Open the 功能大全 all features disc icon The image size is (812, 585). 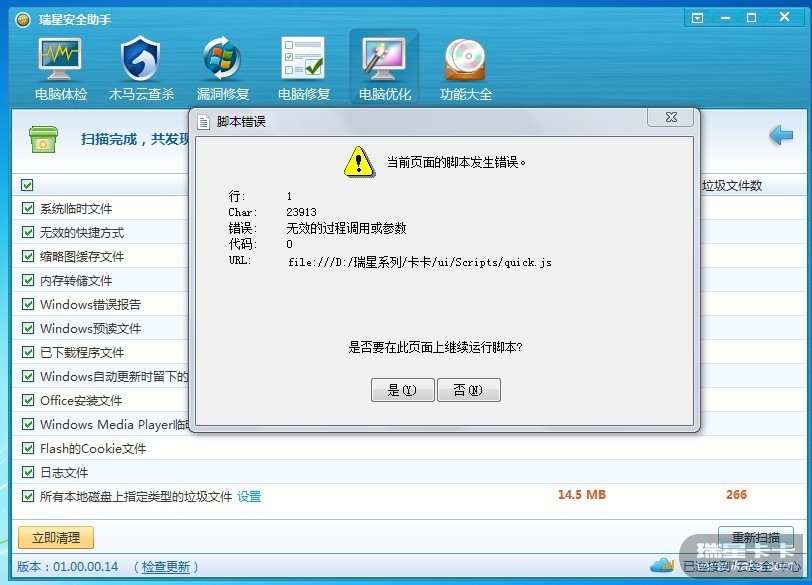click(x=465, y=60)
